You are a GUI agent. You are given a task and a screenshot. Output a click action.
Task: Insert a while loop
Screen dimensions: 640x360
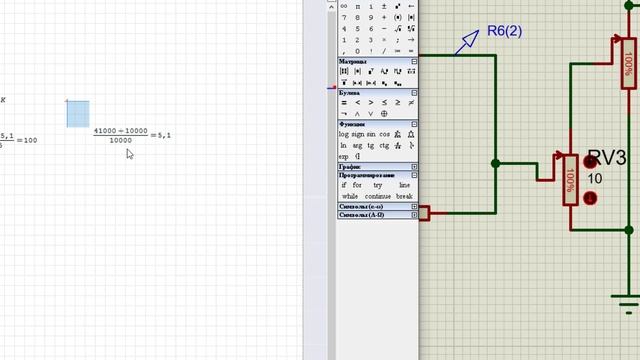pos(350,196)
